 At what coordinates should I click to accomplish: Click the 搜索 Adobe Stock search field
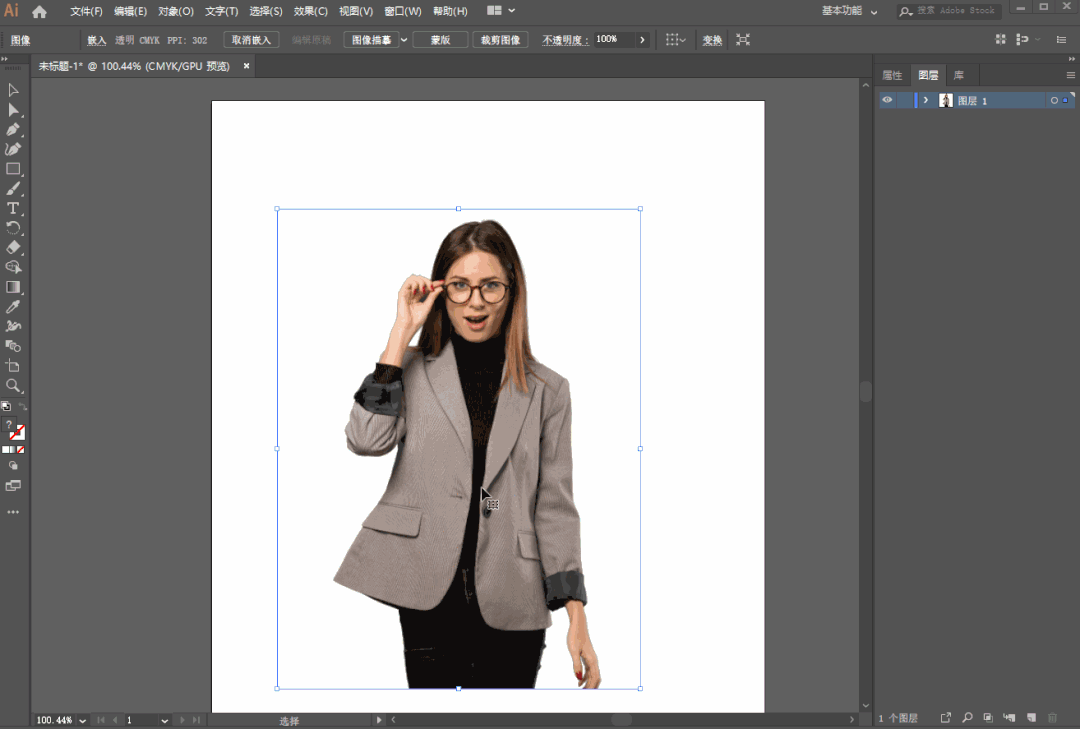955,11
